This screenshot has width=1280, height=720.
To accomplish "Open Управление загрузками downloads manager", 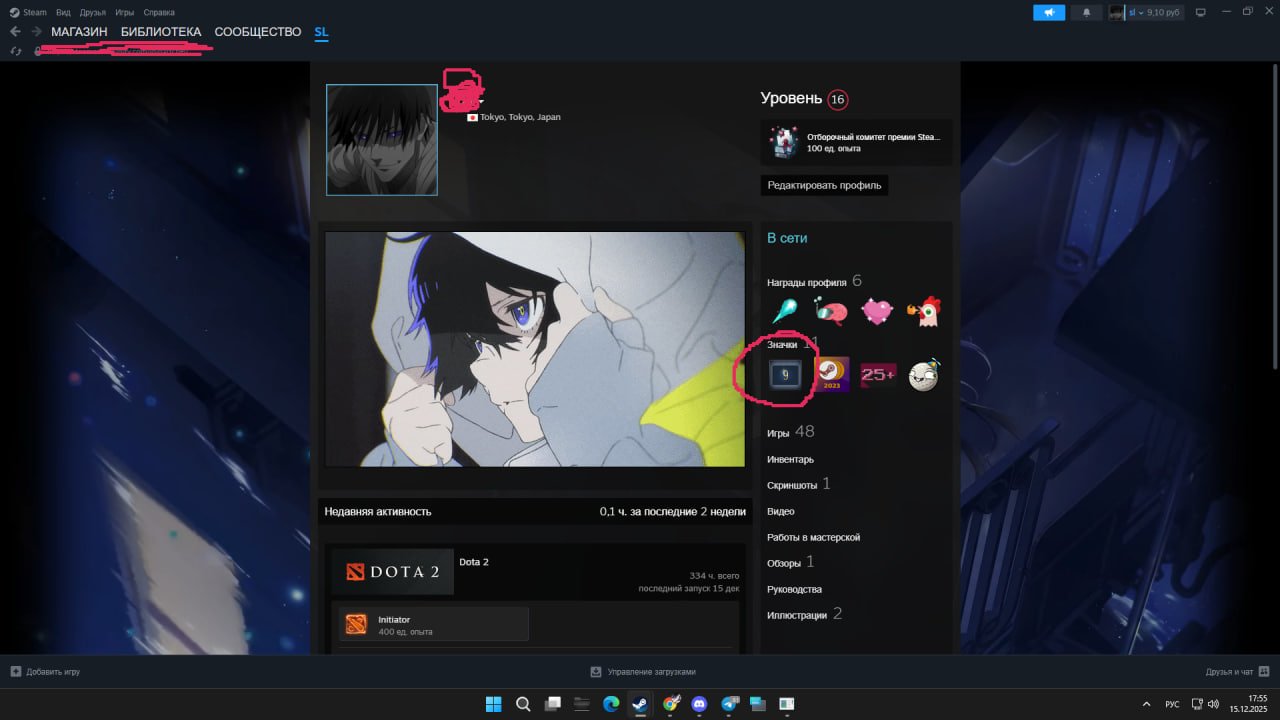I will coord(642,671).
